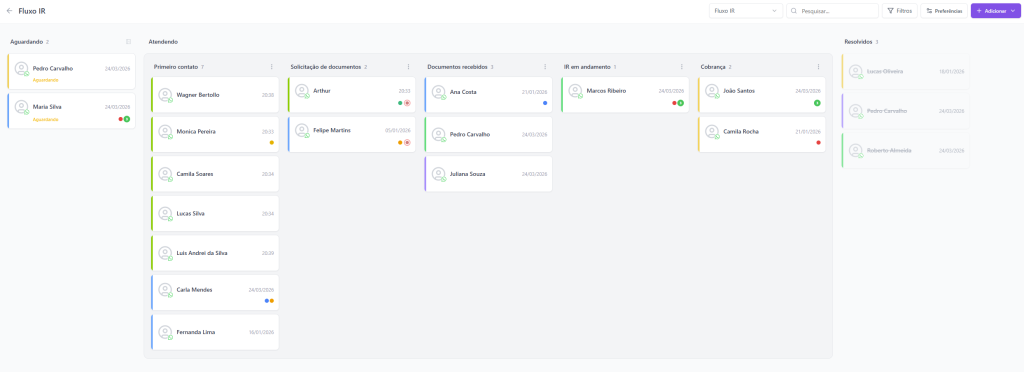Screen dimensions: 1024x372
Task: Open the resolved Roberto Almeida card
Action: (906, 151)
